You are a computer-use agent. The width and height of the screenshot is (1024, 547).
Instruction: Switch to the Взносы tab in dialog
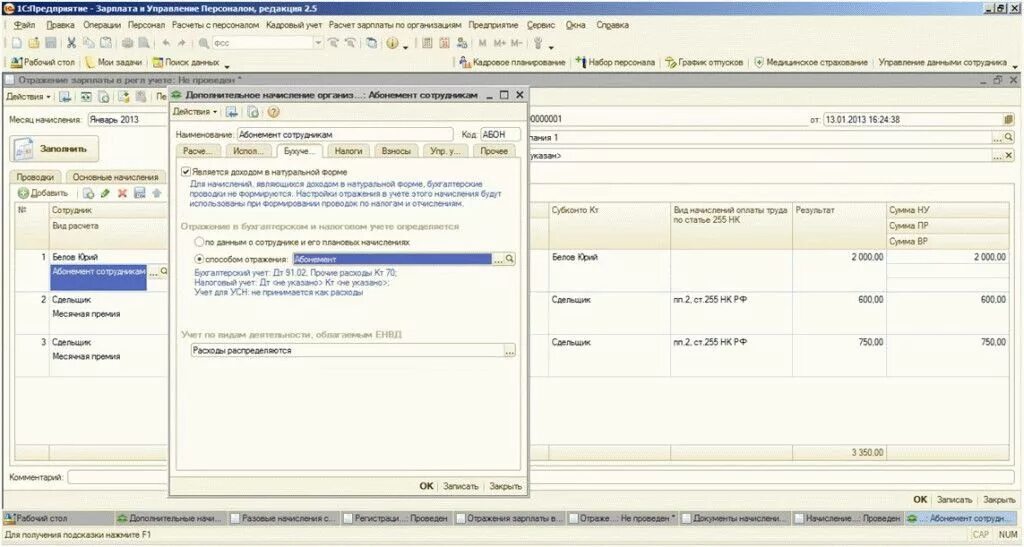pyautogui.click(x=396, y=151)
